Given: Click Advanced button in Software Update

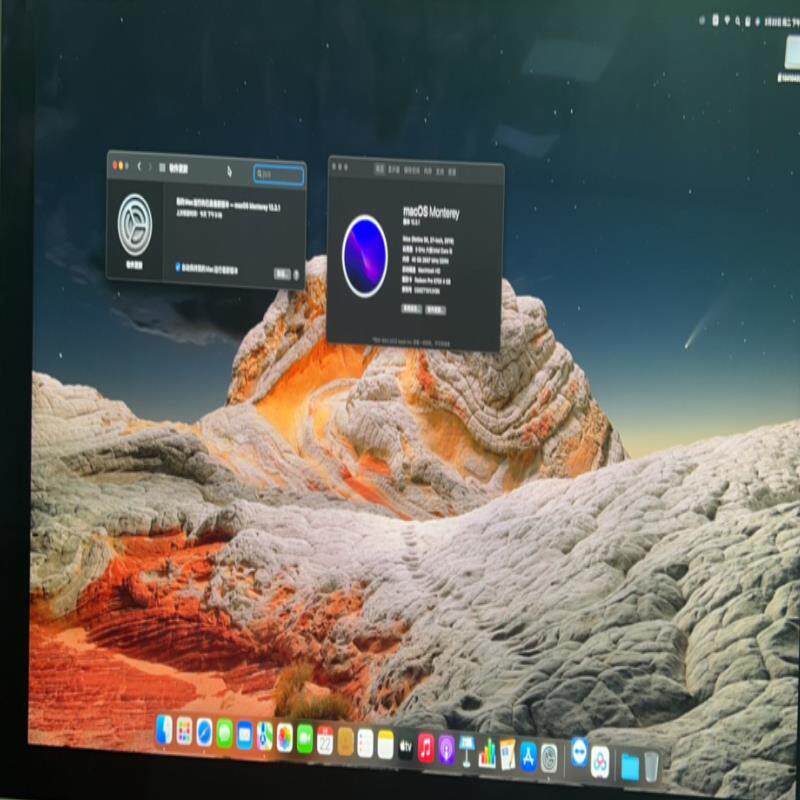Looking at the screenshot, I should (282, 274).
